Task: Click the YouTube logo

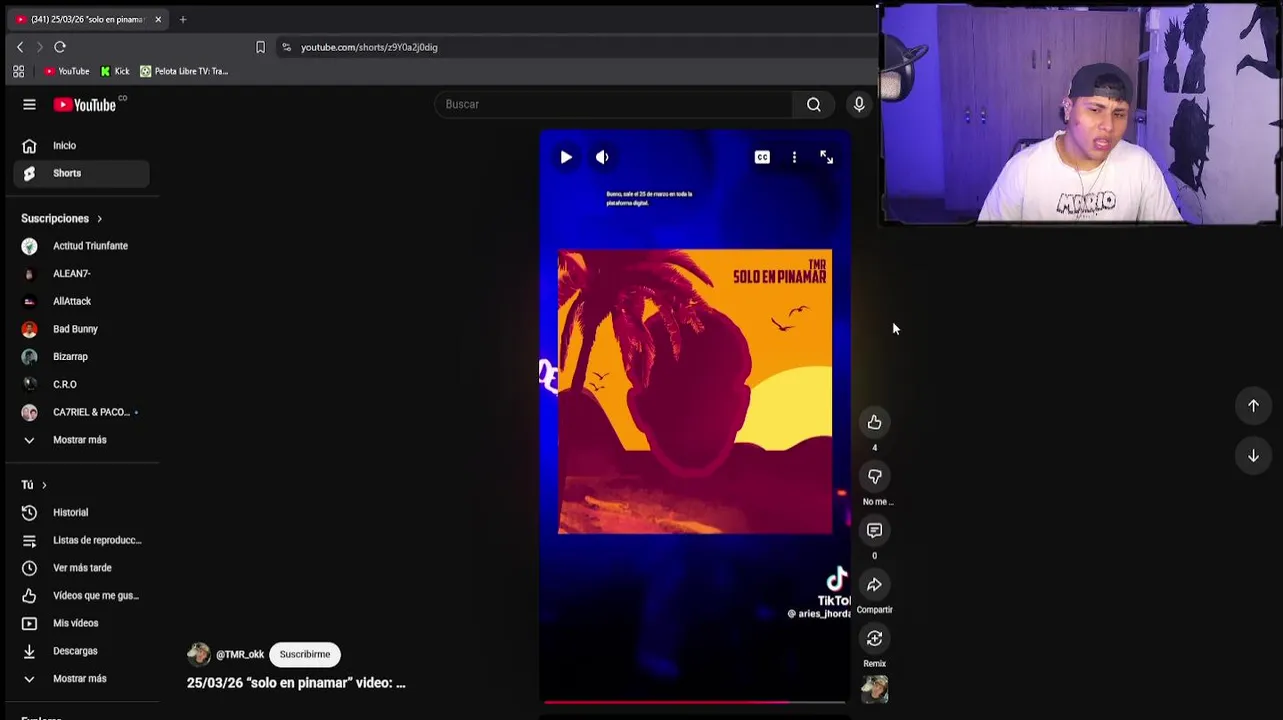Action: pos(85,104)
